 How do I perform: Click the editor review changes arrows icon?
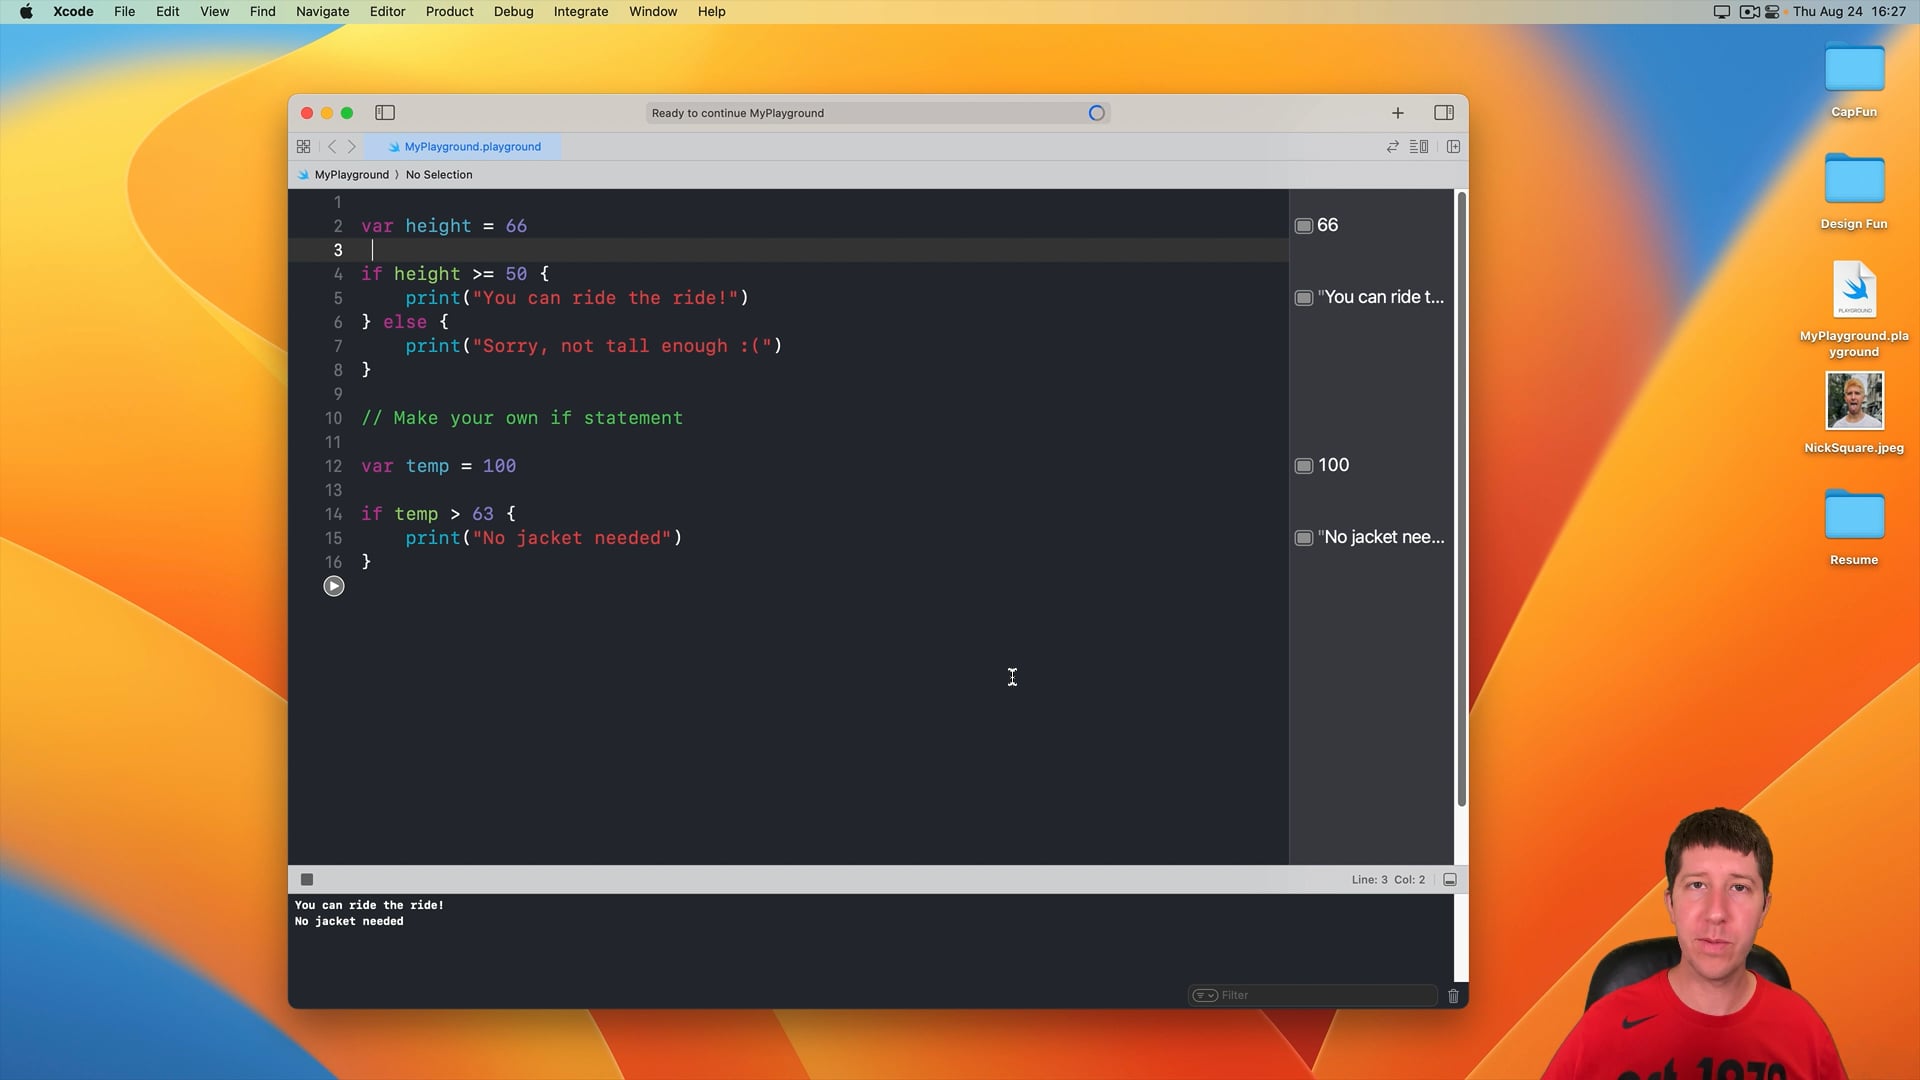[1392, 147]
